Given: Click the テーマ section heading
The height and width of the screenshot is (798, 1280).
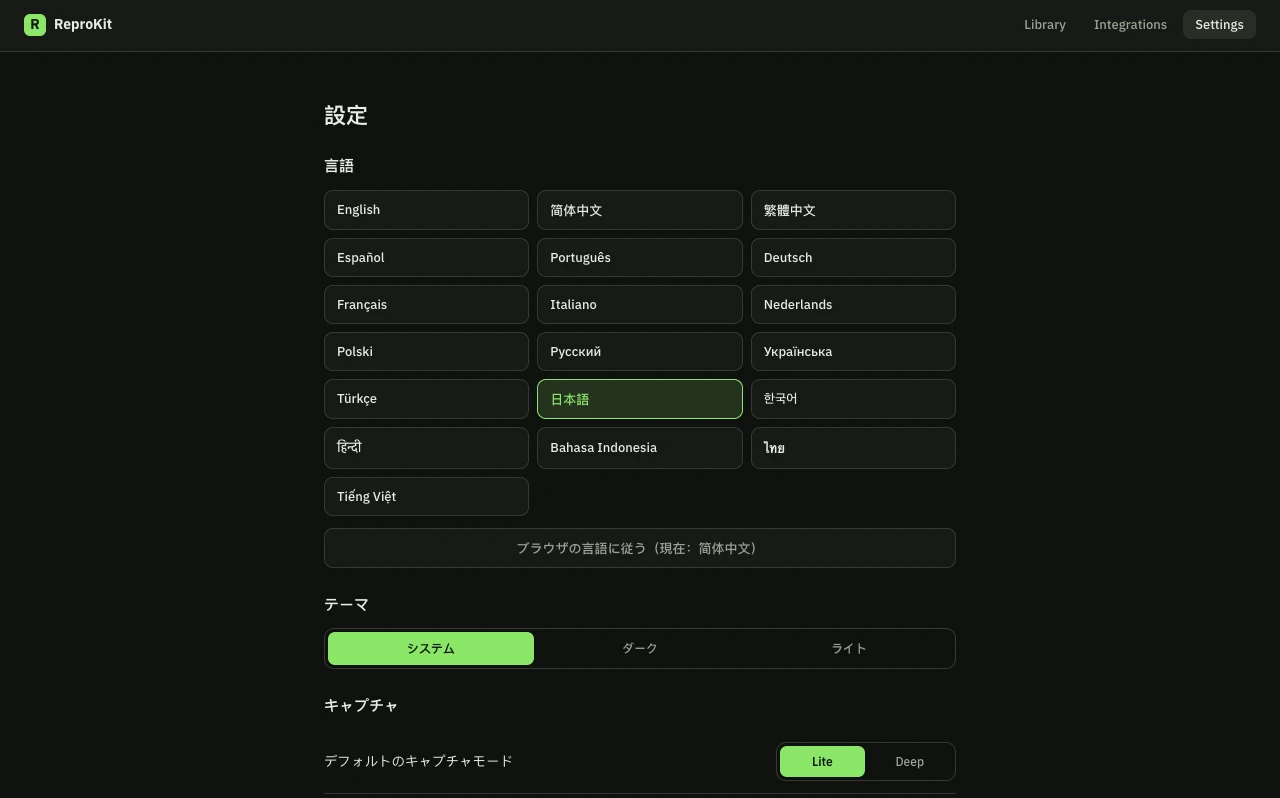Looking at the screenshot, I should point(346,605).
